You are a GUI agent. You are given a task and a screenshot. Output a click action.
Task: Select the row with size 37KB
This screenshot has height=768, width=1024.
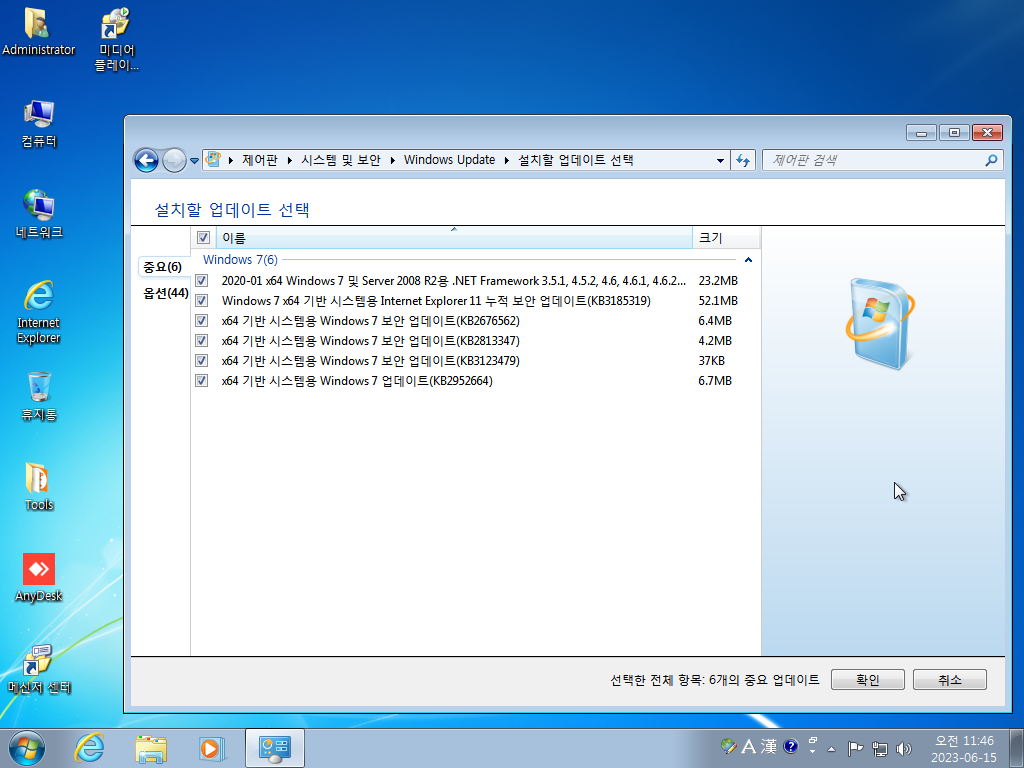pyautogui.click(x=475, y=360)
